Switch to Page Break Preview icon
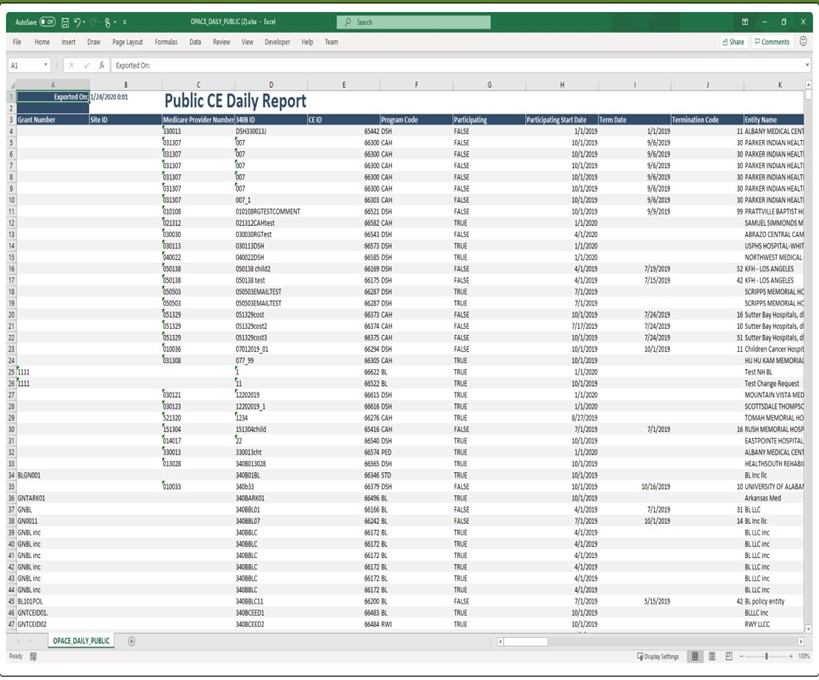Viewport: 819px width, 680px height. 729,656
